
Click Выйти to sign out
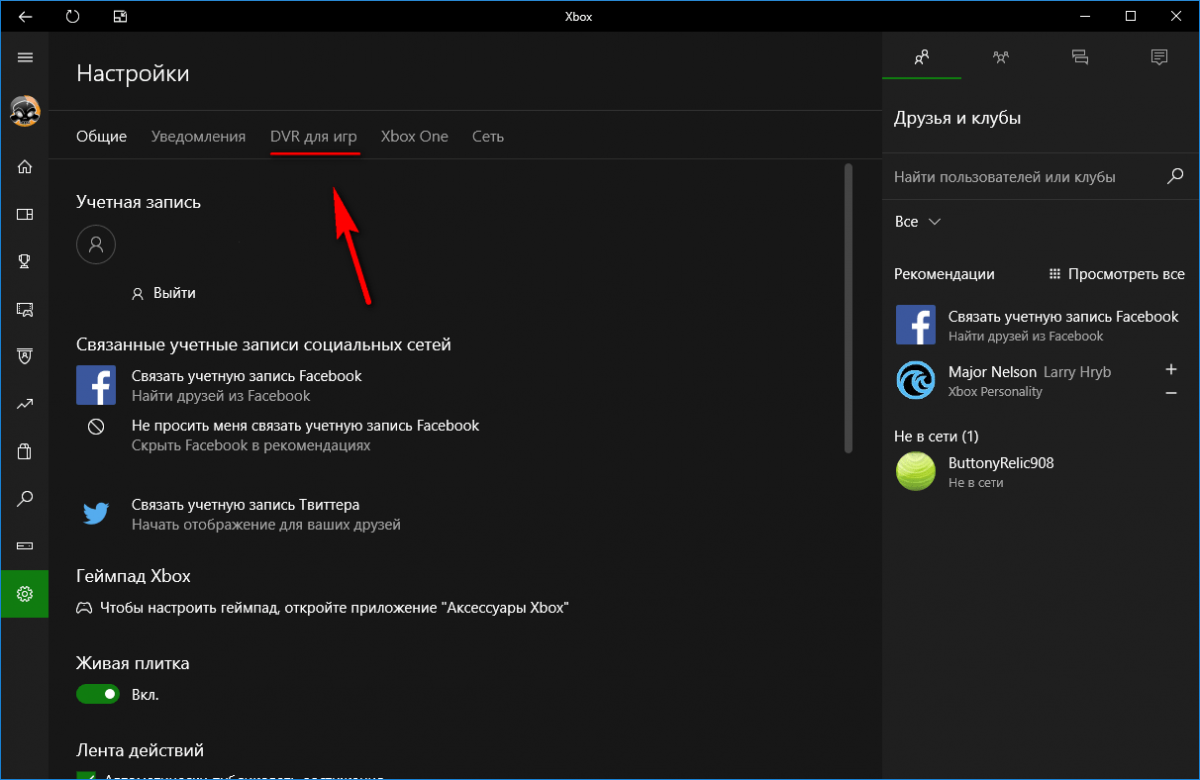[174, 293]
